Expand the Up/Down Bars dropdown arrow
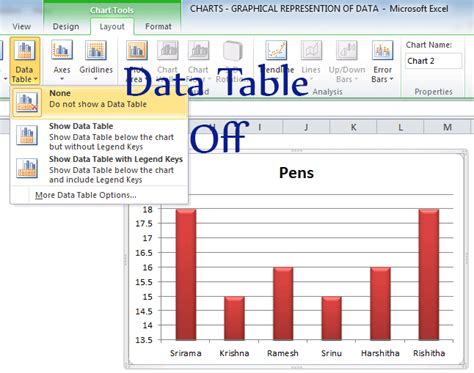The width and height of the screenshot is (474, 373). (x=356, y=79)
